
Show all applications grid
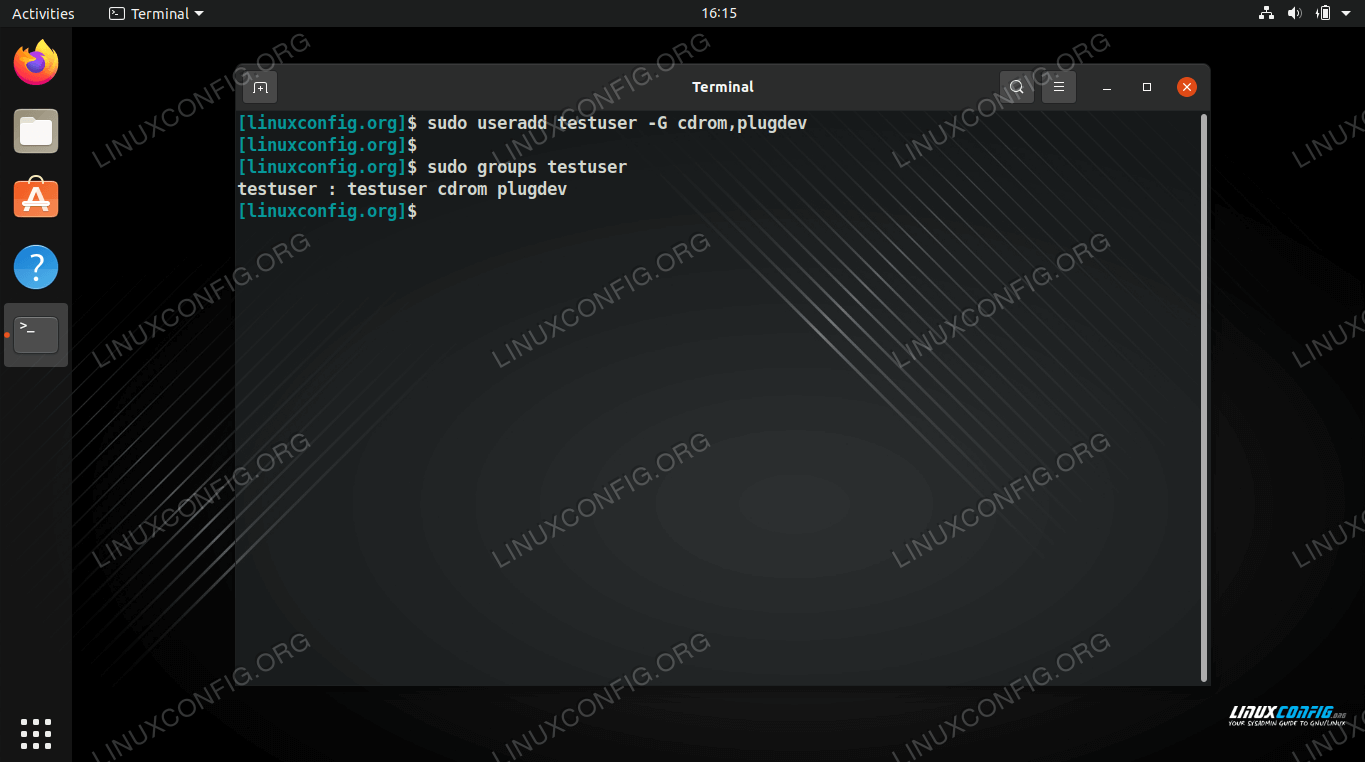[x=36, y=733]
